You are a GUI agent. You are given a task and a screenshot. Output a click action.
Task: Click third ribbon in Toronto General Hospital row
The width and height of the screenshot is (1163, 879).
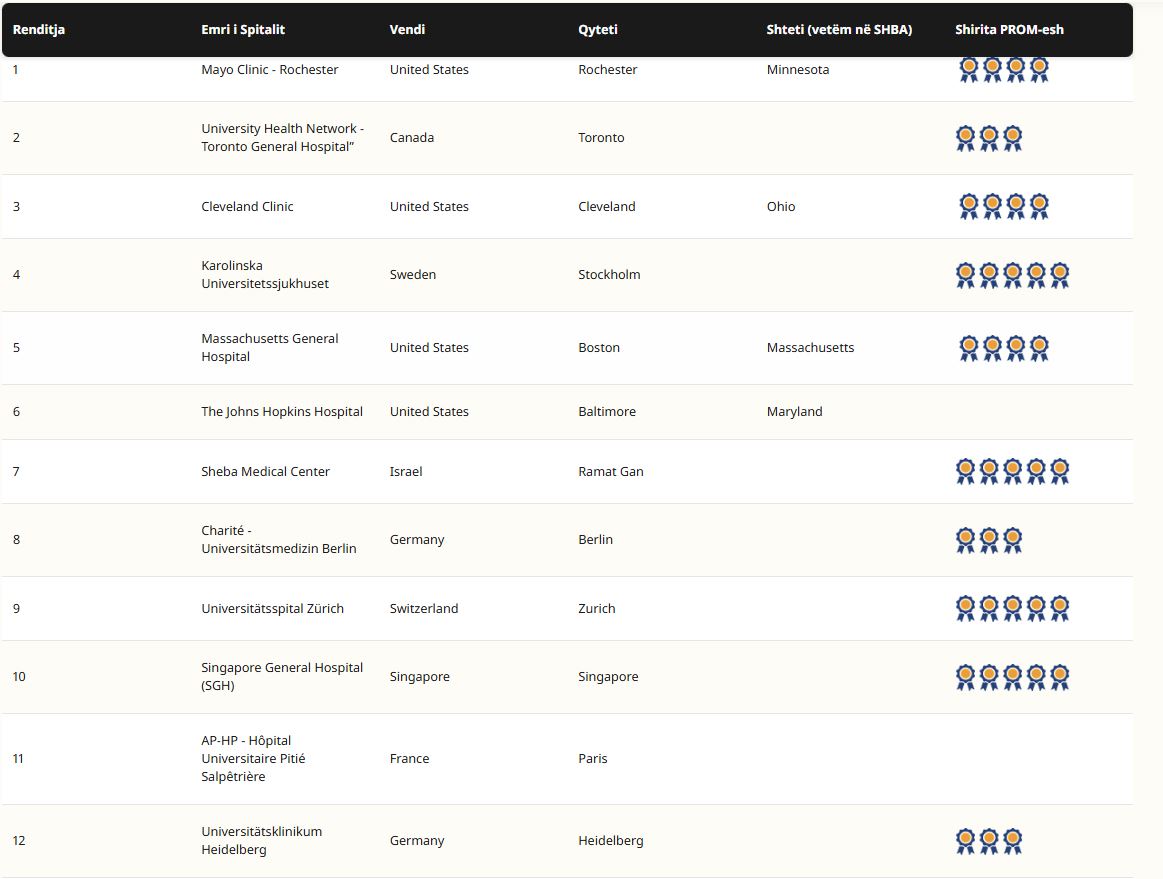(1013, 138)
